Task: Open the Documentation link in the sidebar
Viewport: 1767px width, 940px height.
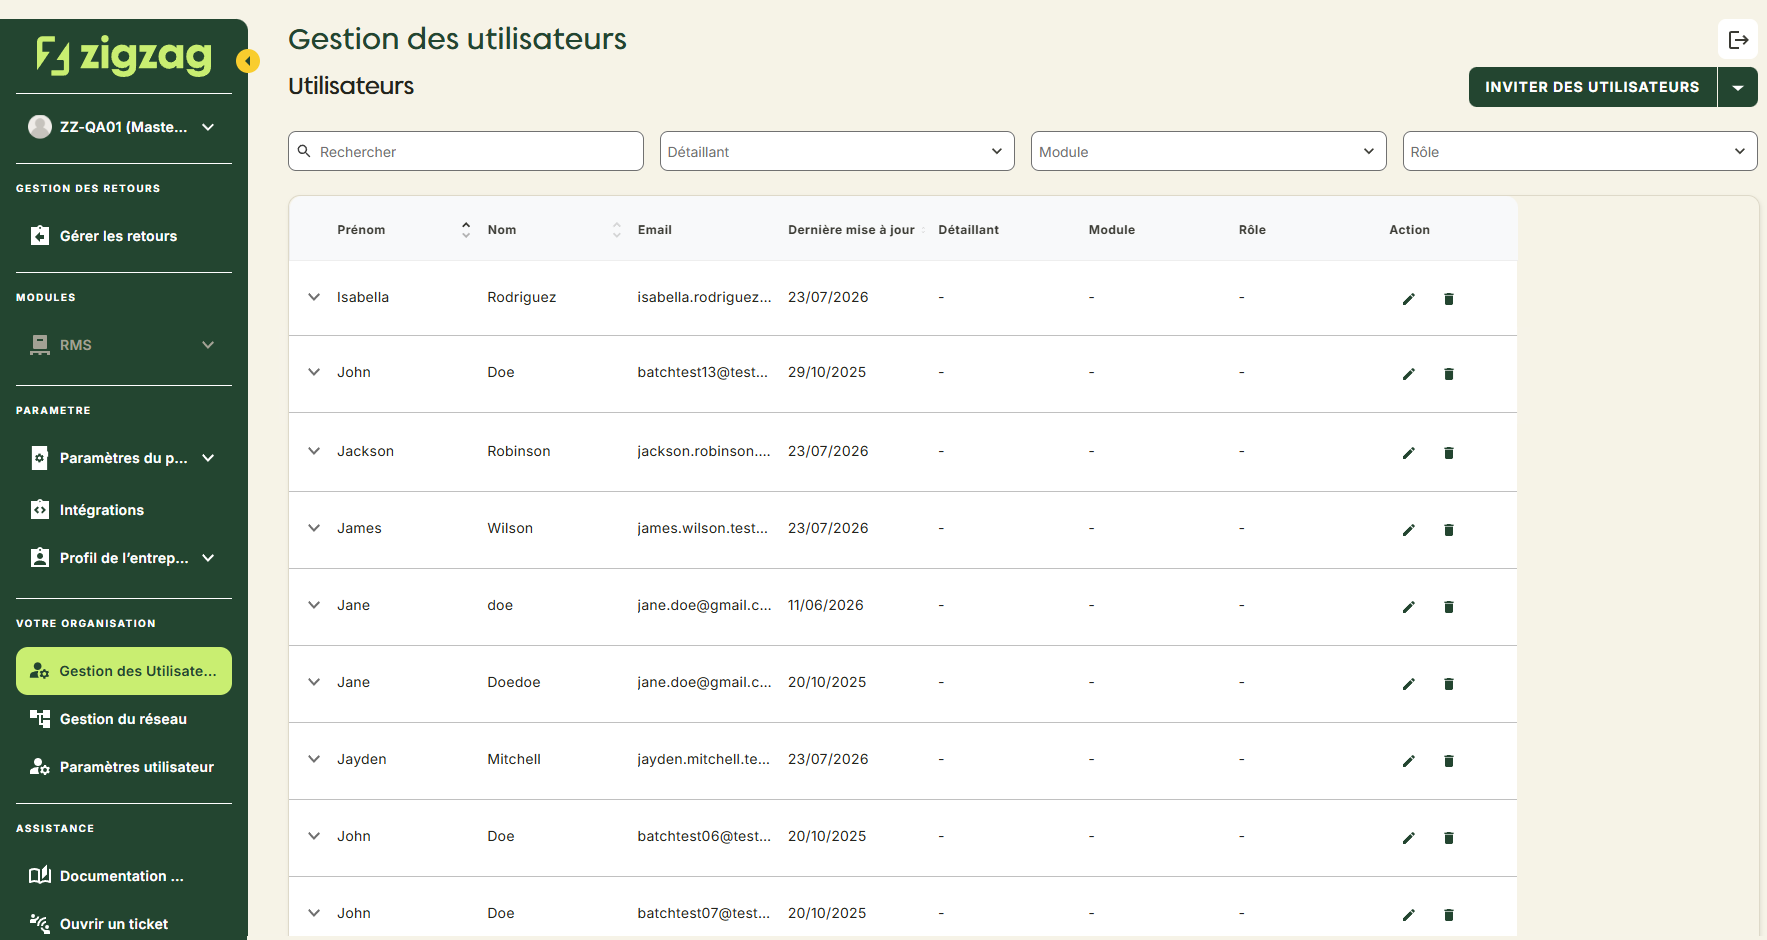Action: 123,876
